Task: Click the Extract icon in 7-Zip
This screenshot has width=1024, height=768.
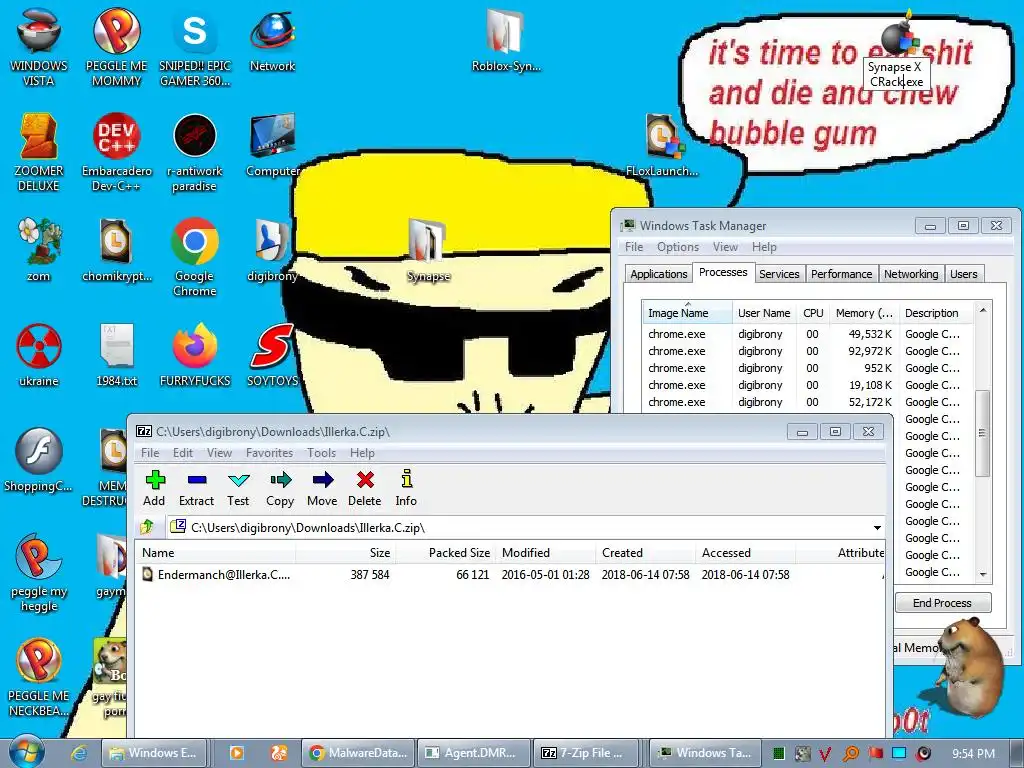Action: click(197, 488)
